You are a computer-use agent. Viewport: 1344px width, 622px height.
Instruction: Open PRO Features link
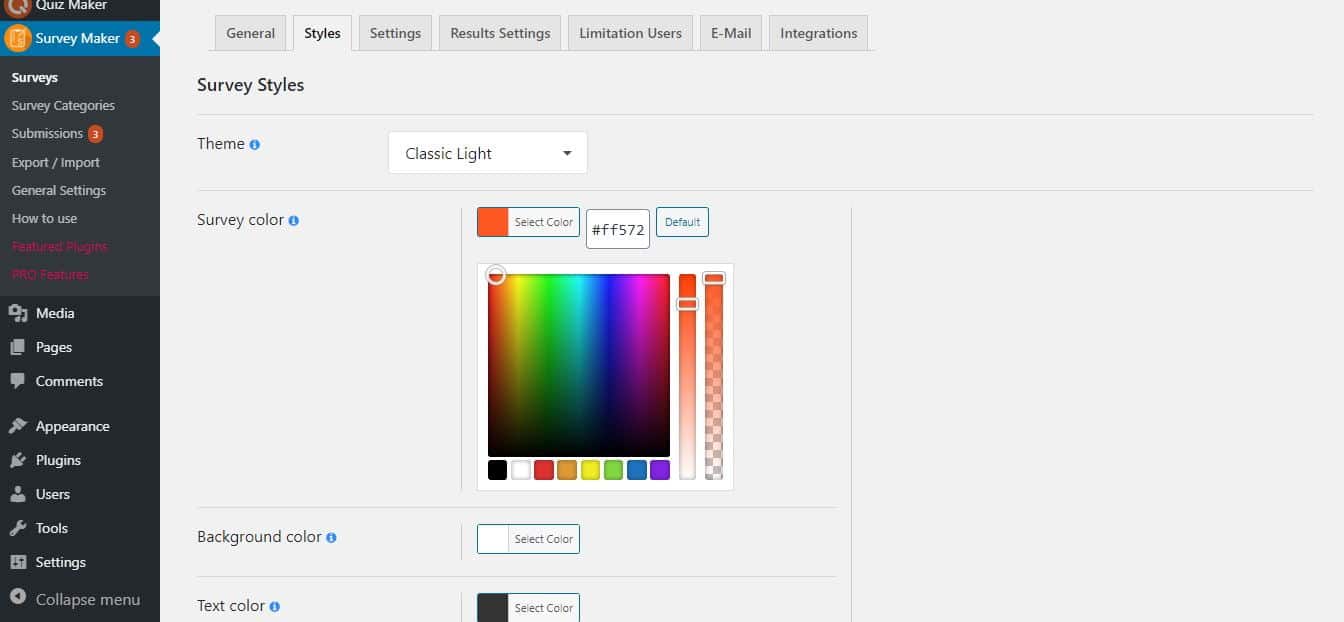50,274
